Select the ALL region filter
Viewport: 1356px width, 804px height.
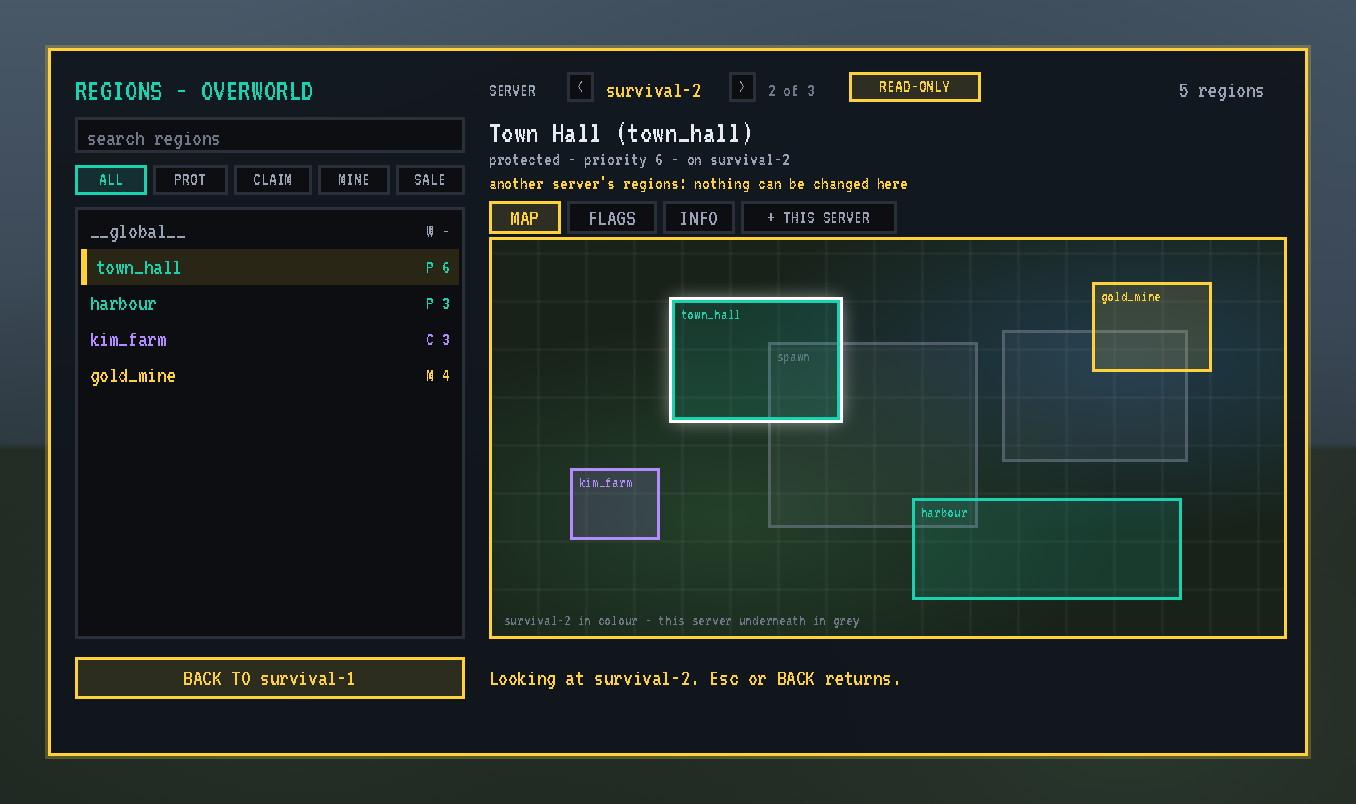(x=111, y=180)
